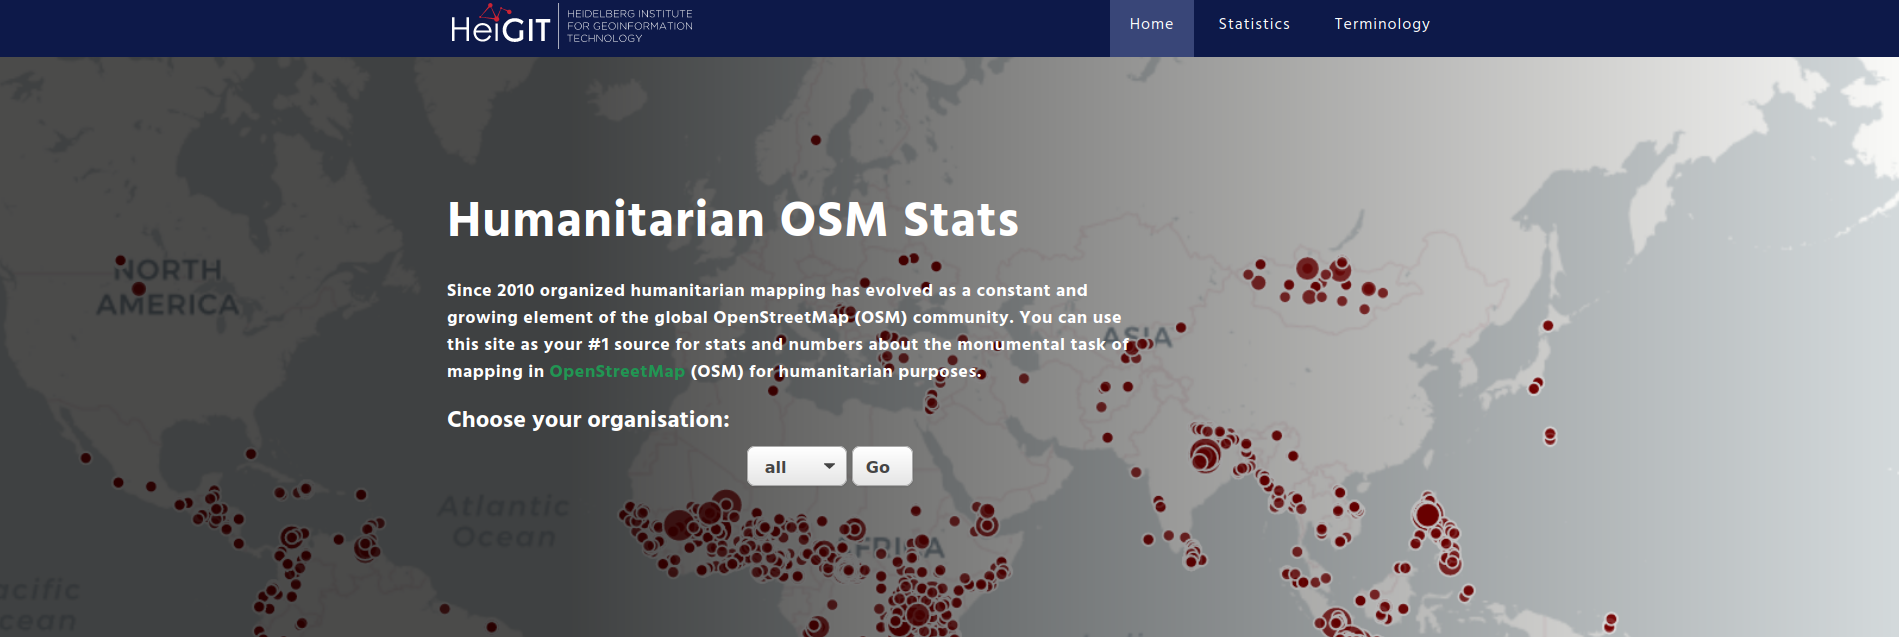Click the NORTH AMERICA map label
The height and width of the screenshot is (637, 1899).
(168, 287)
